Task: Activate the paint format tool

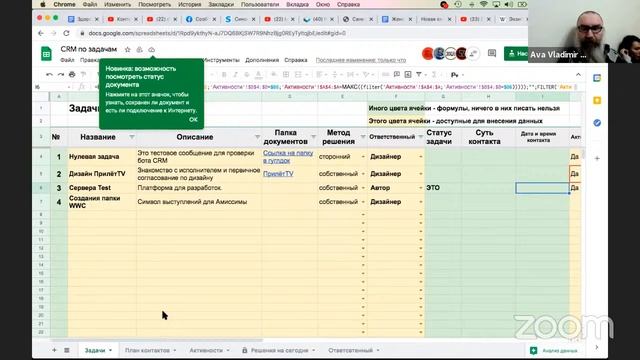Action: coord(84,74)
